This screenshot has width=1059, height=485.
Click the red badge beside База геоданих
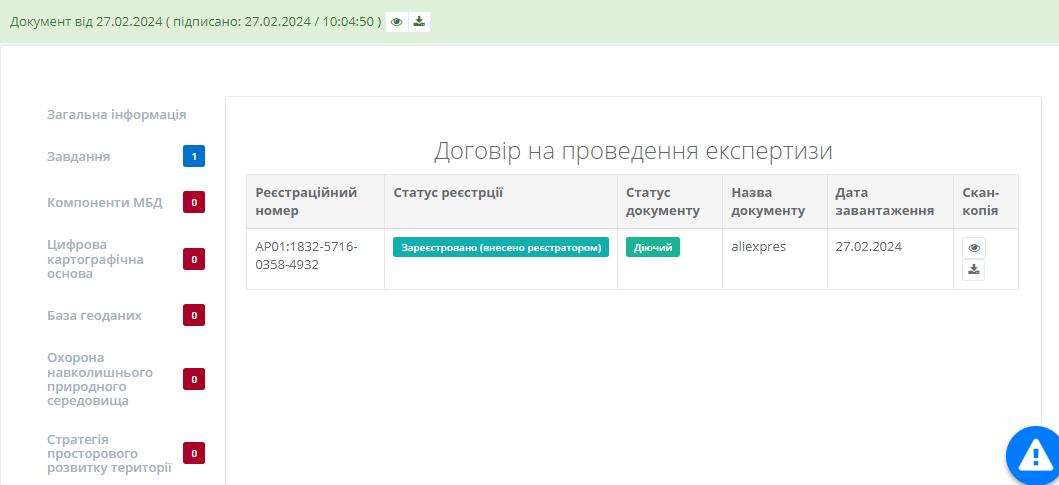pos(194,316)
